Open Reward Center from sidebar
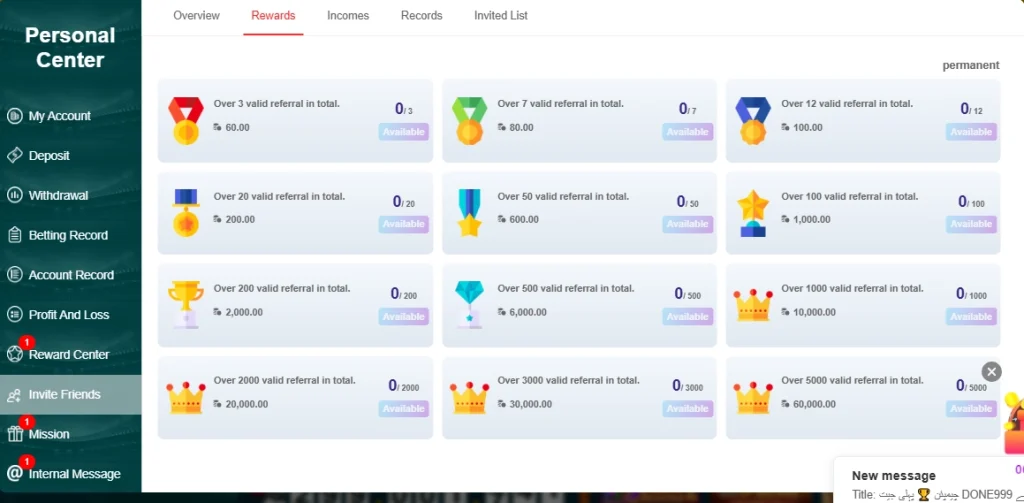 click(68, 355)
